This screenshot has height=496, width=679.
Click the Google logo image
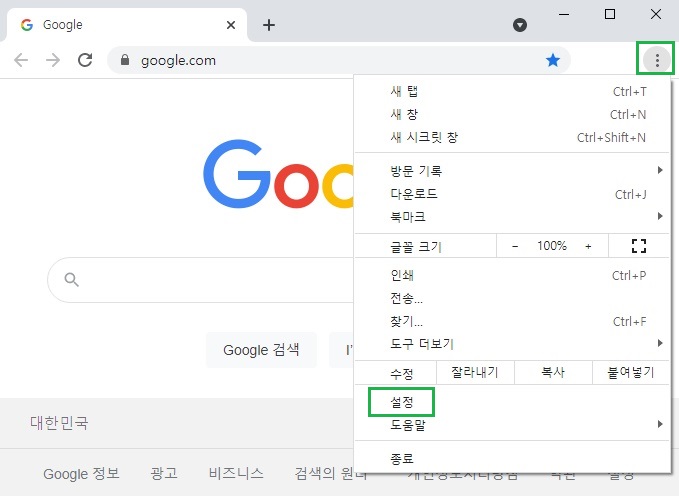(x=278, y=174)
